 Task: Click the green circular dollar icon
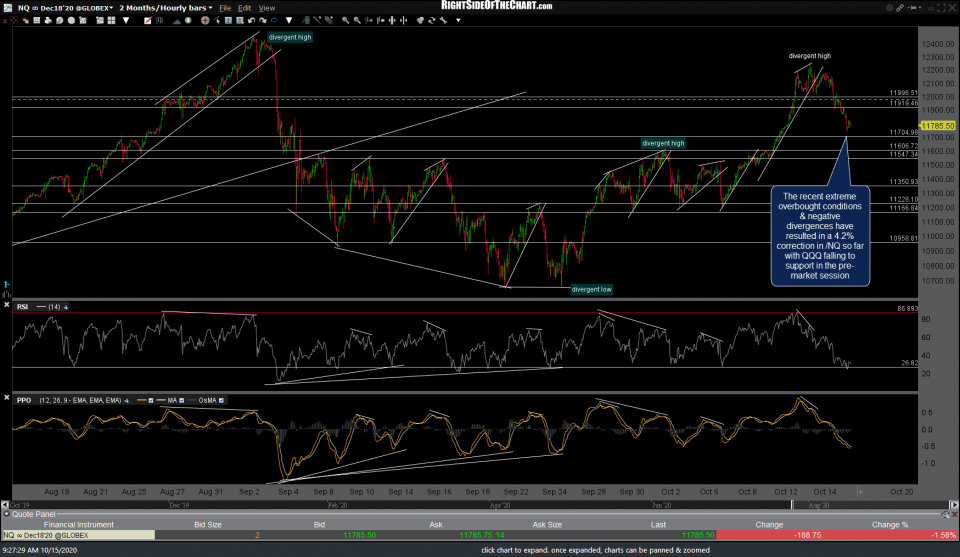pyautogui.click(x=188, y=20)
